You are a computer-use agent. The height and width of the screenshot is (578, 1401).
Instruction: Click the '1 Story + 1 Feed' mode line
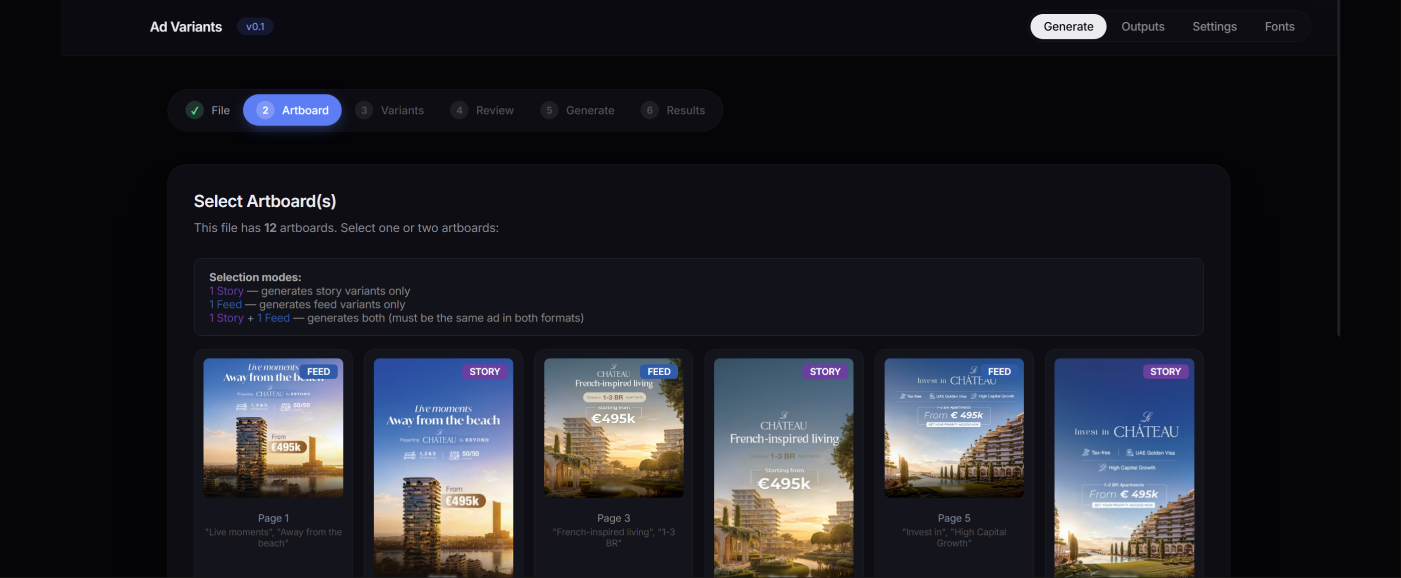(396, 318)
